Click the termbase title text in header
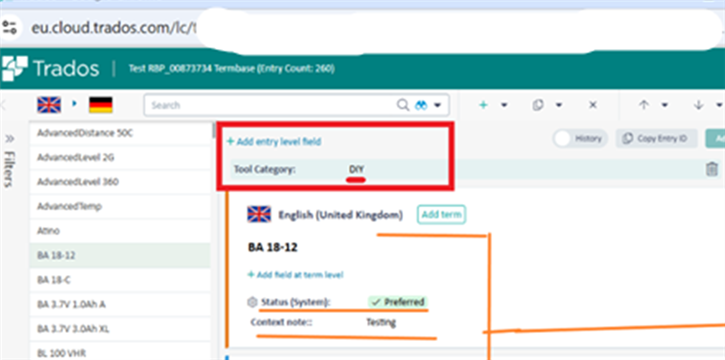Viewport: 725px width, 360px height. click(232, 69)
